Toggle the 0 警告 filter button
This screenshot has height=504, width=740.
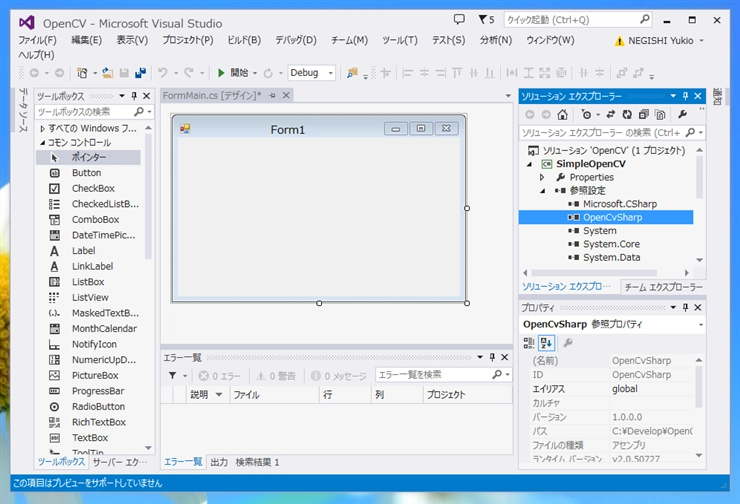[x=277, y=376]
